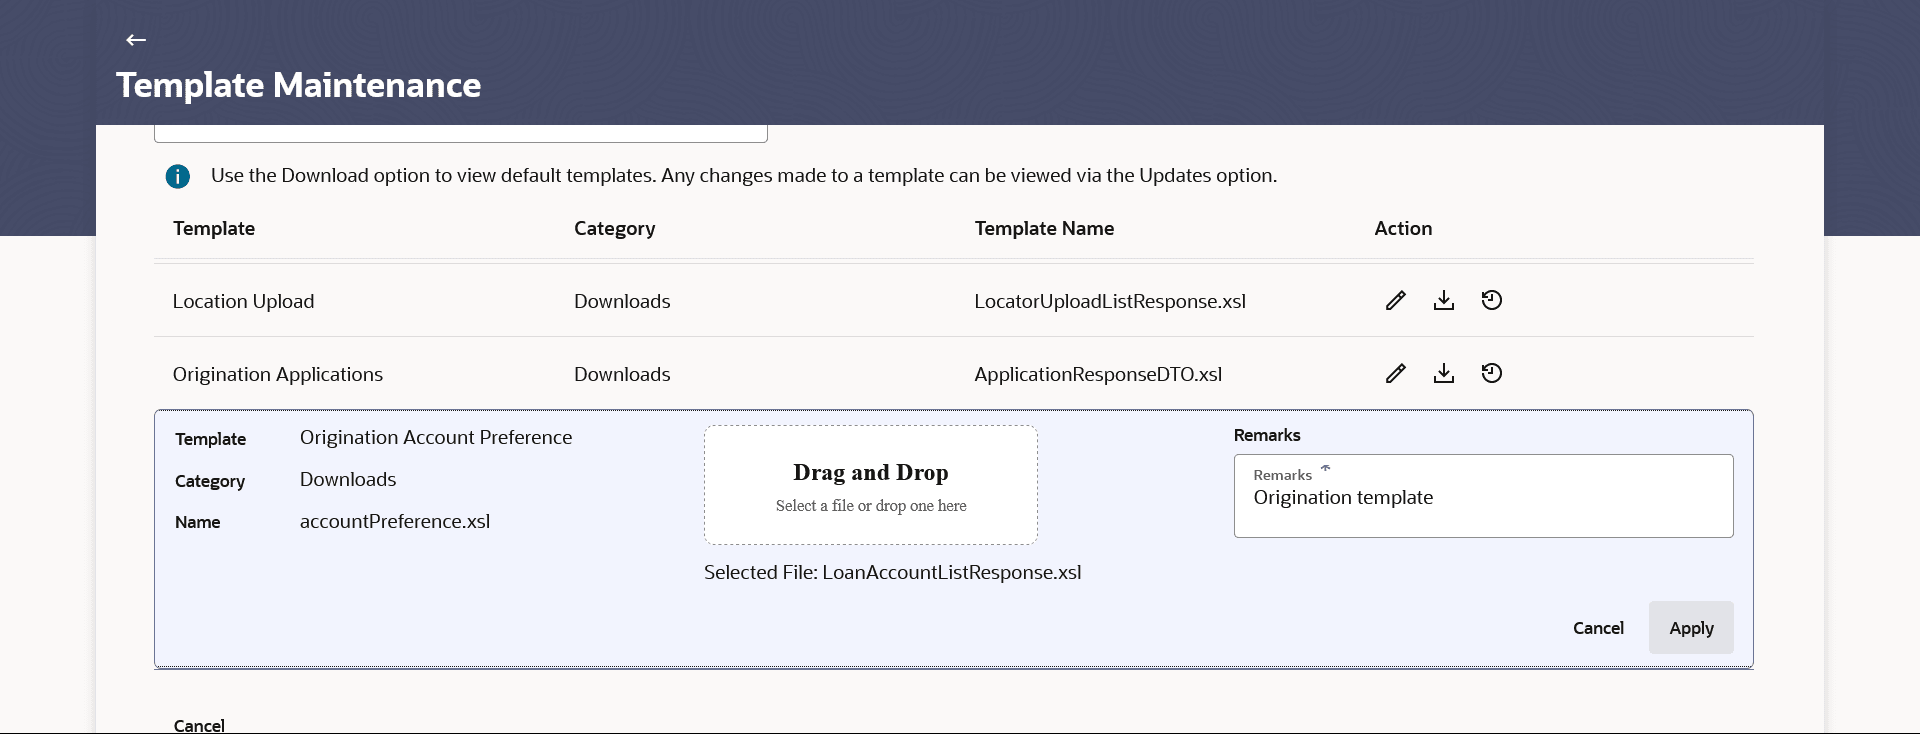Select the Origination Applications row label
This screenshot has height=734, width=1920.
pos(278,375)
